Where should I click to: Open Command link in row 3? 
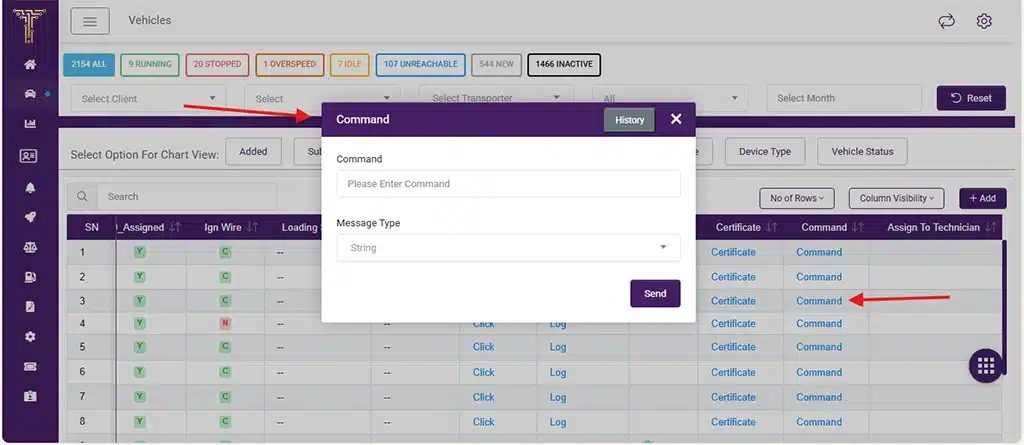pyautogui.click(x=819, y=301)
